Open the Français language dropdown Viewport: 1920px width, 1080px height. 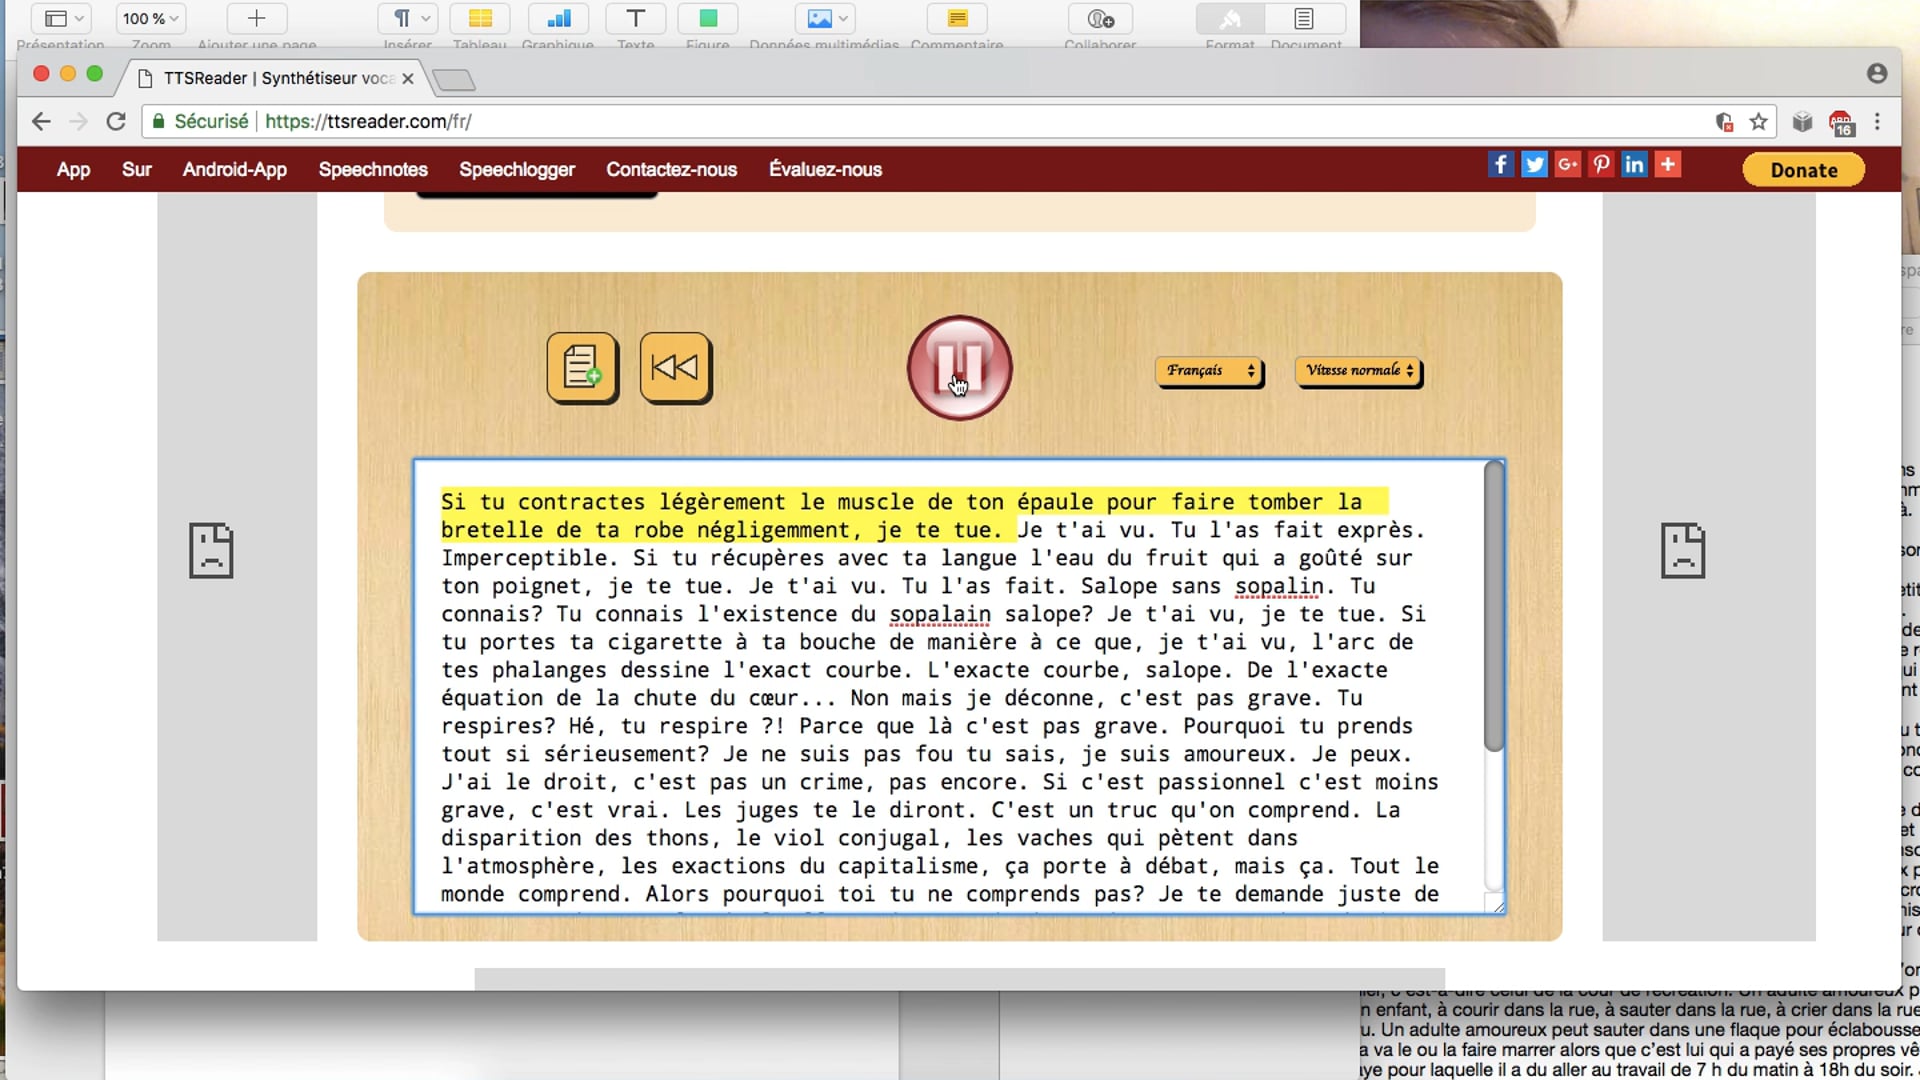(1209, 371)
